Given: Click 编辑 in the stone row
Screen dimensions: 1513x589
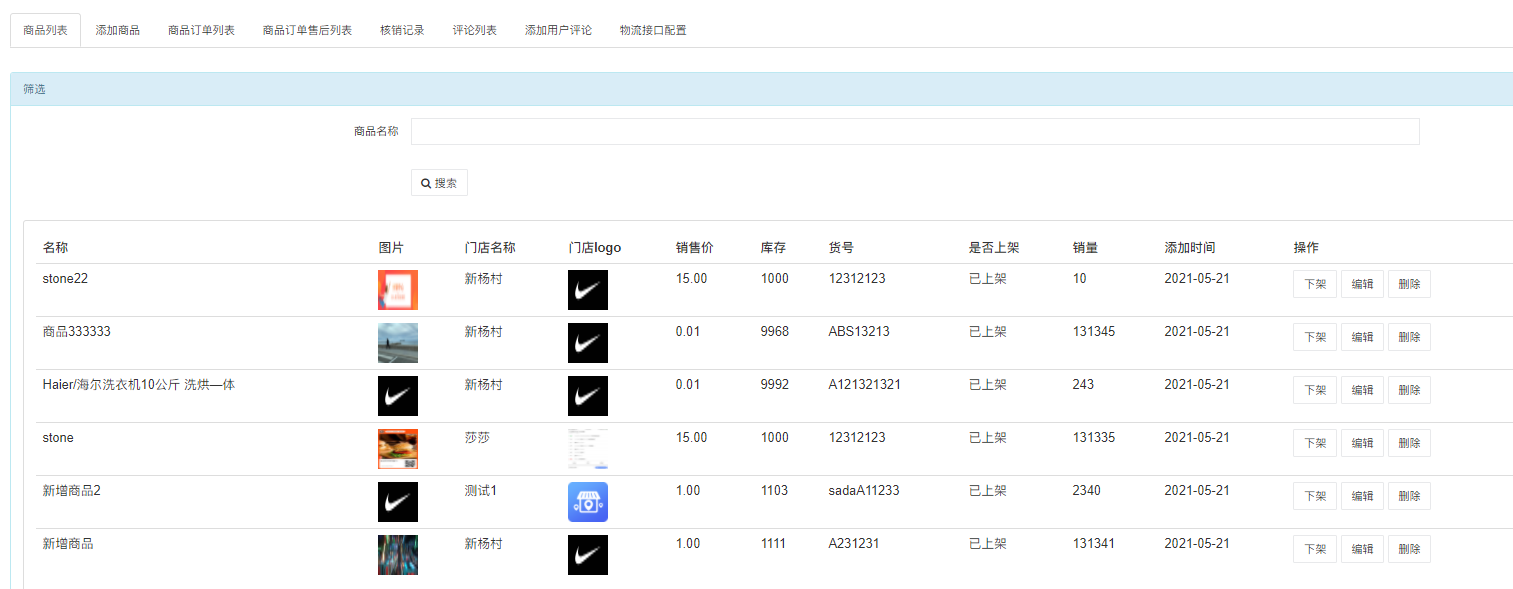Looking at the screenshot, I should 1362,443.
